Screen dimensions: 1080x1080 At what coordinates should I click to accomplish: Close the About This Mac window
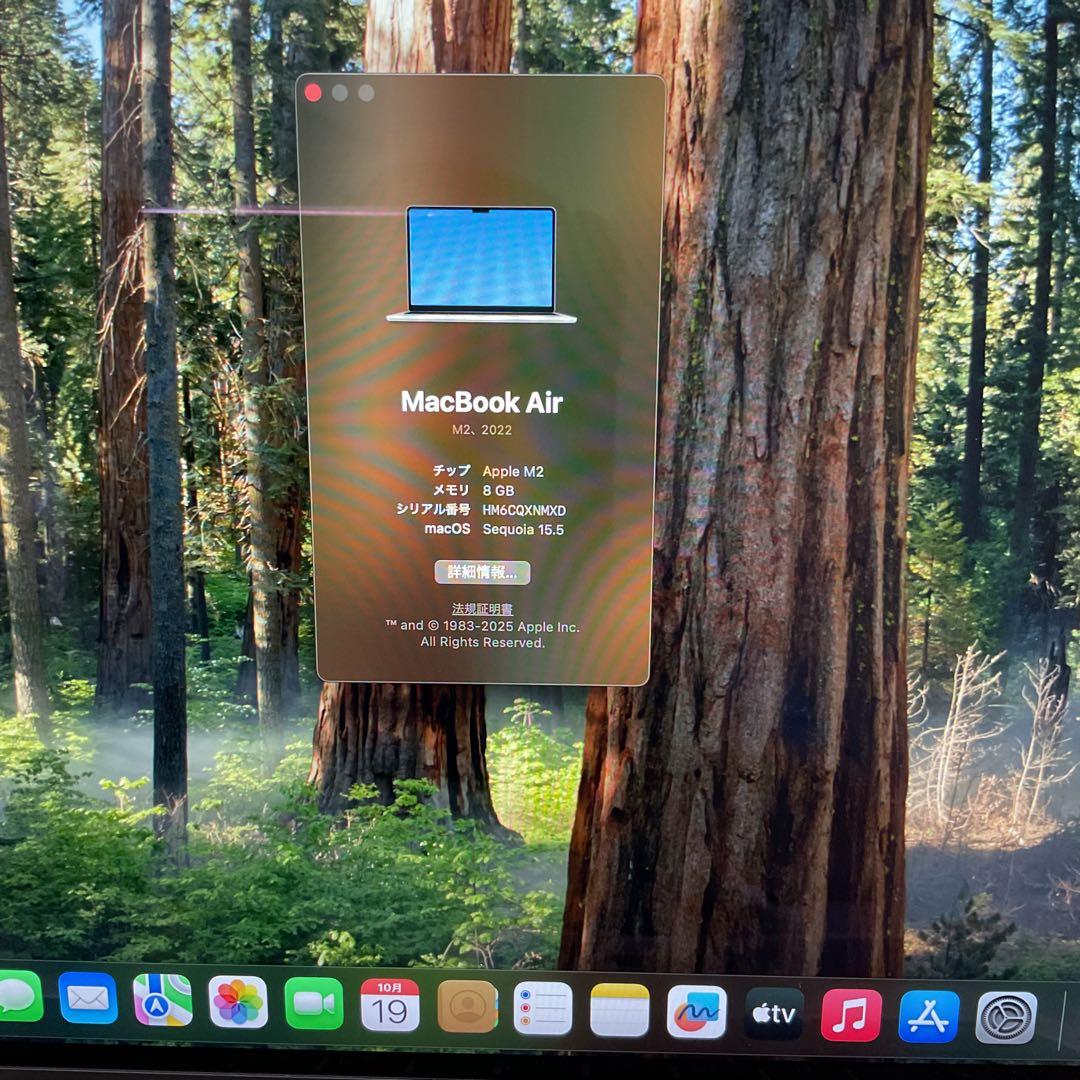[x=315, y=93]
